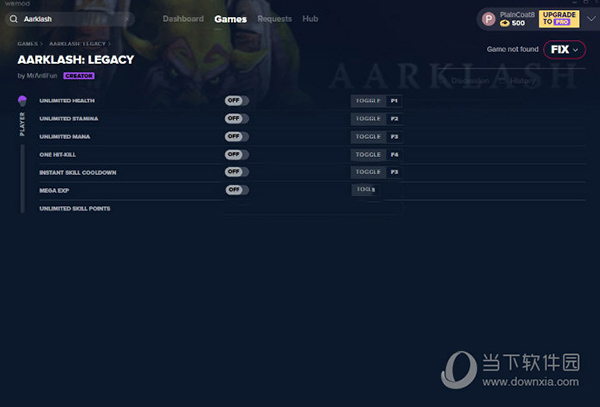600x407 pixels.
Task: Click F4 hotkey for One Hit-Kill
Action: point(394,155)
